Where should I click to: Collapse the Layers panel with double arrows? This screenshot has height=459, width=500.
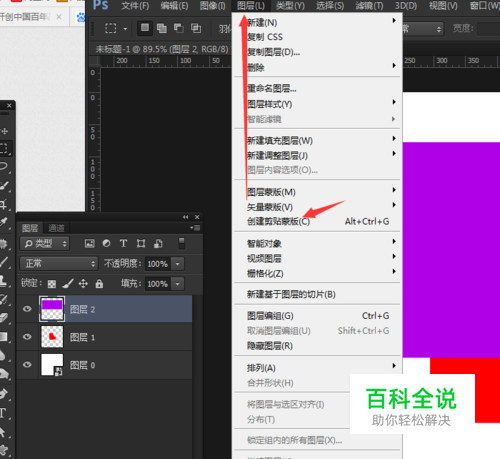[186, 217]
